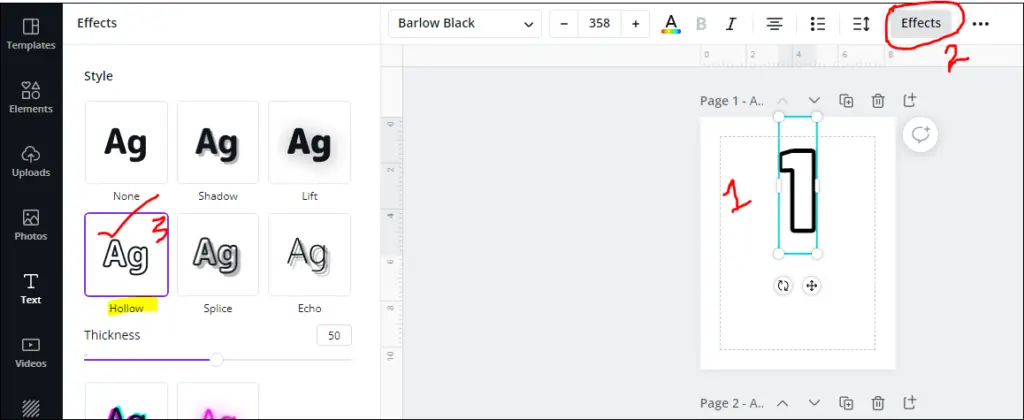
Task: Click the Thickness value field showing 50
Action: (x=334, y=336)
